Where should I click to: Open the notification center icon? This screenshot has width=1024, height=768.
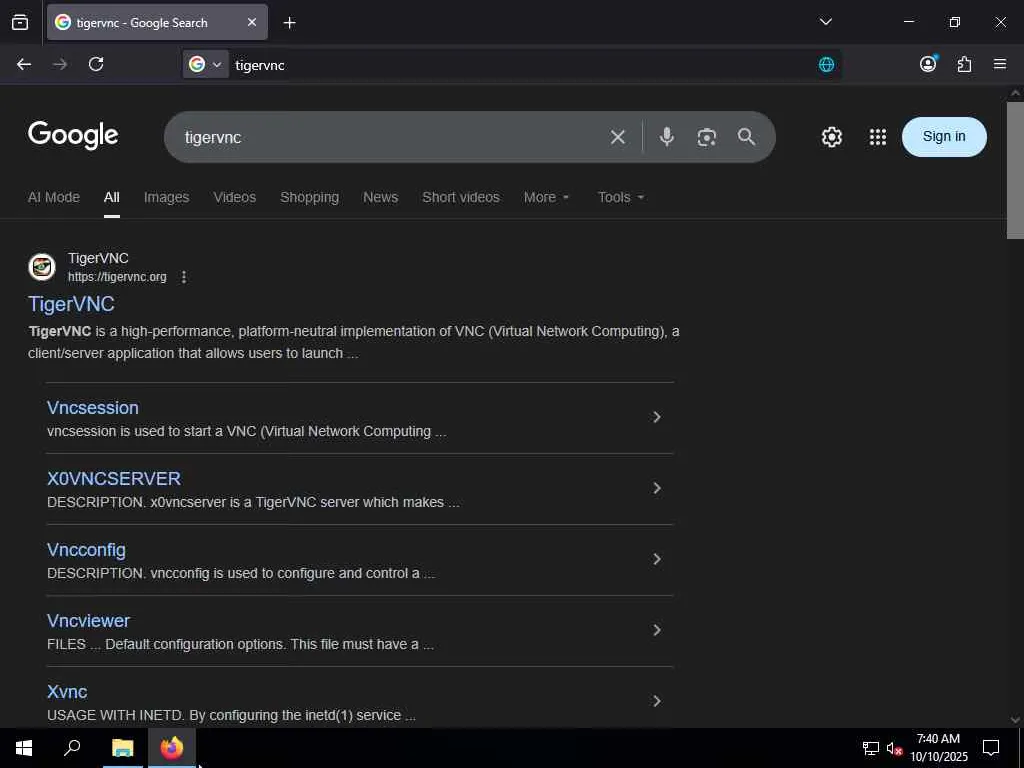click(x=991, y=748)
